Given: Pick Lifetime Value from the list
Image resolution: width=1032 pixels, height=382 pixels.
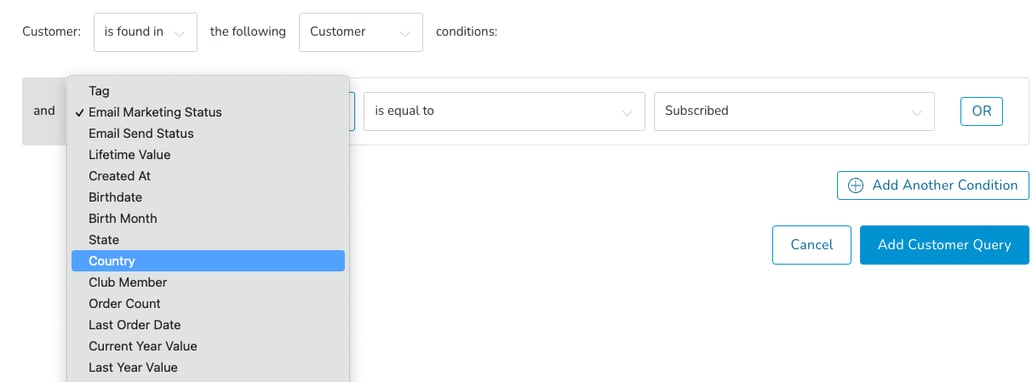Looking at the screenshot, I should pos(208,155).
